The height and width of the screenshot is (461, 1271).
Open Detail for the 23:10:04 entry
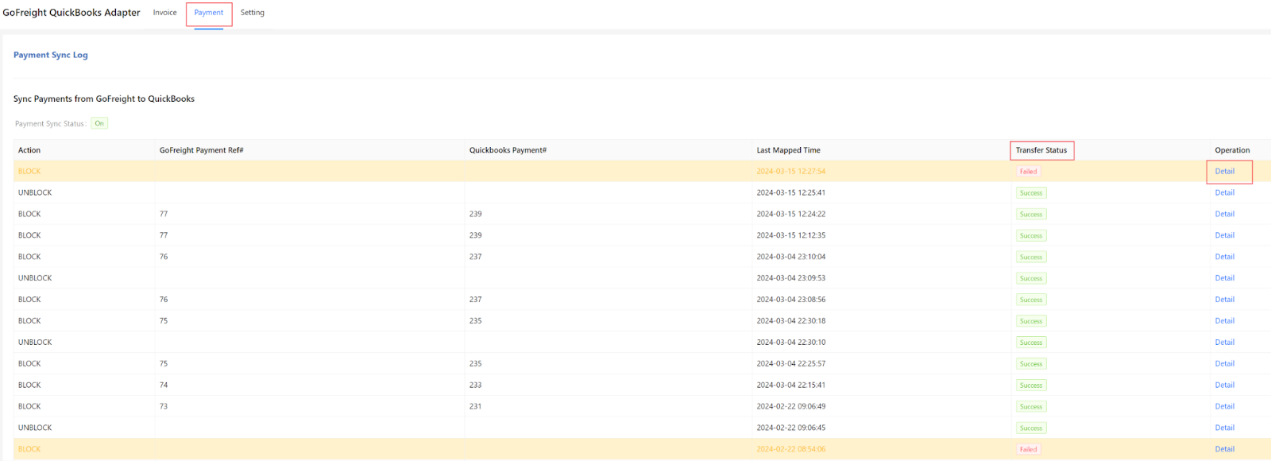1224,257
